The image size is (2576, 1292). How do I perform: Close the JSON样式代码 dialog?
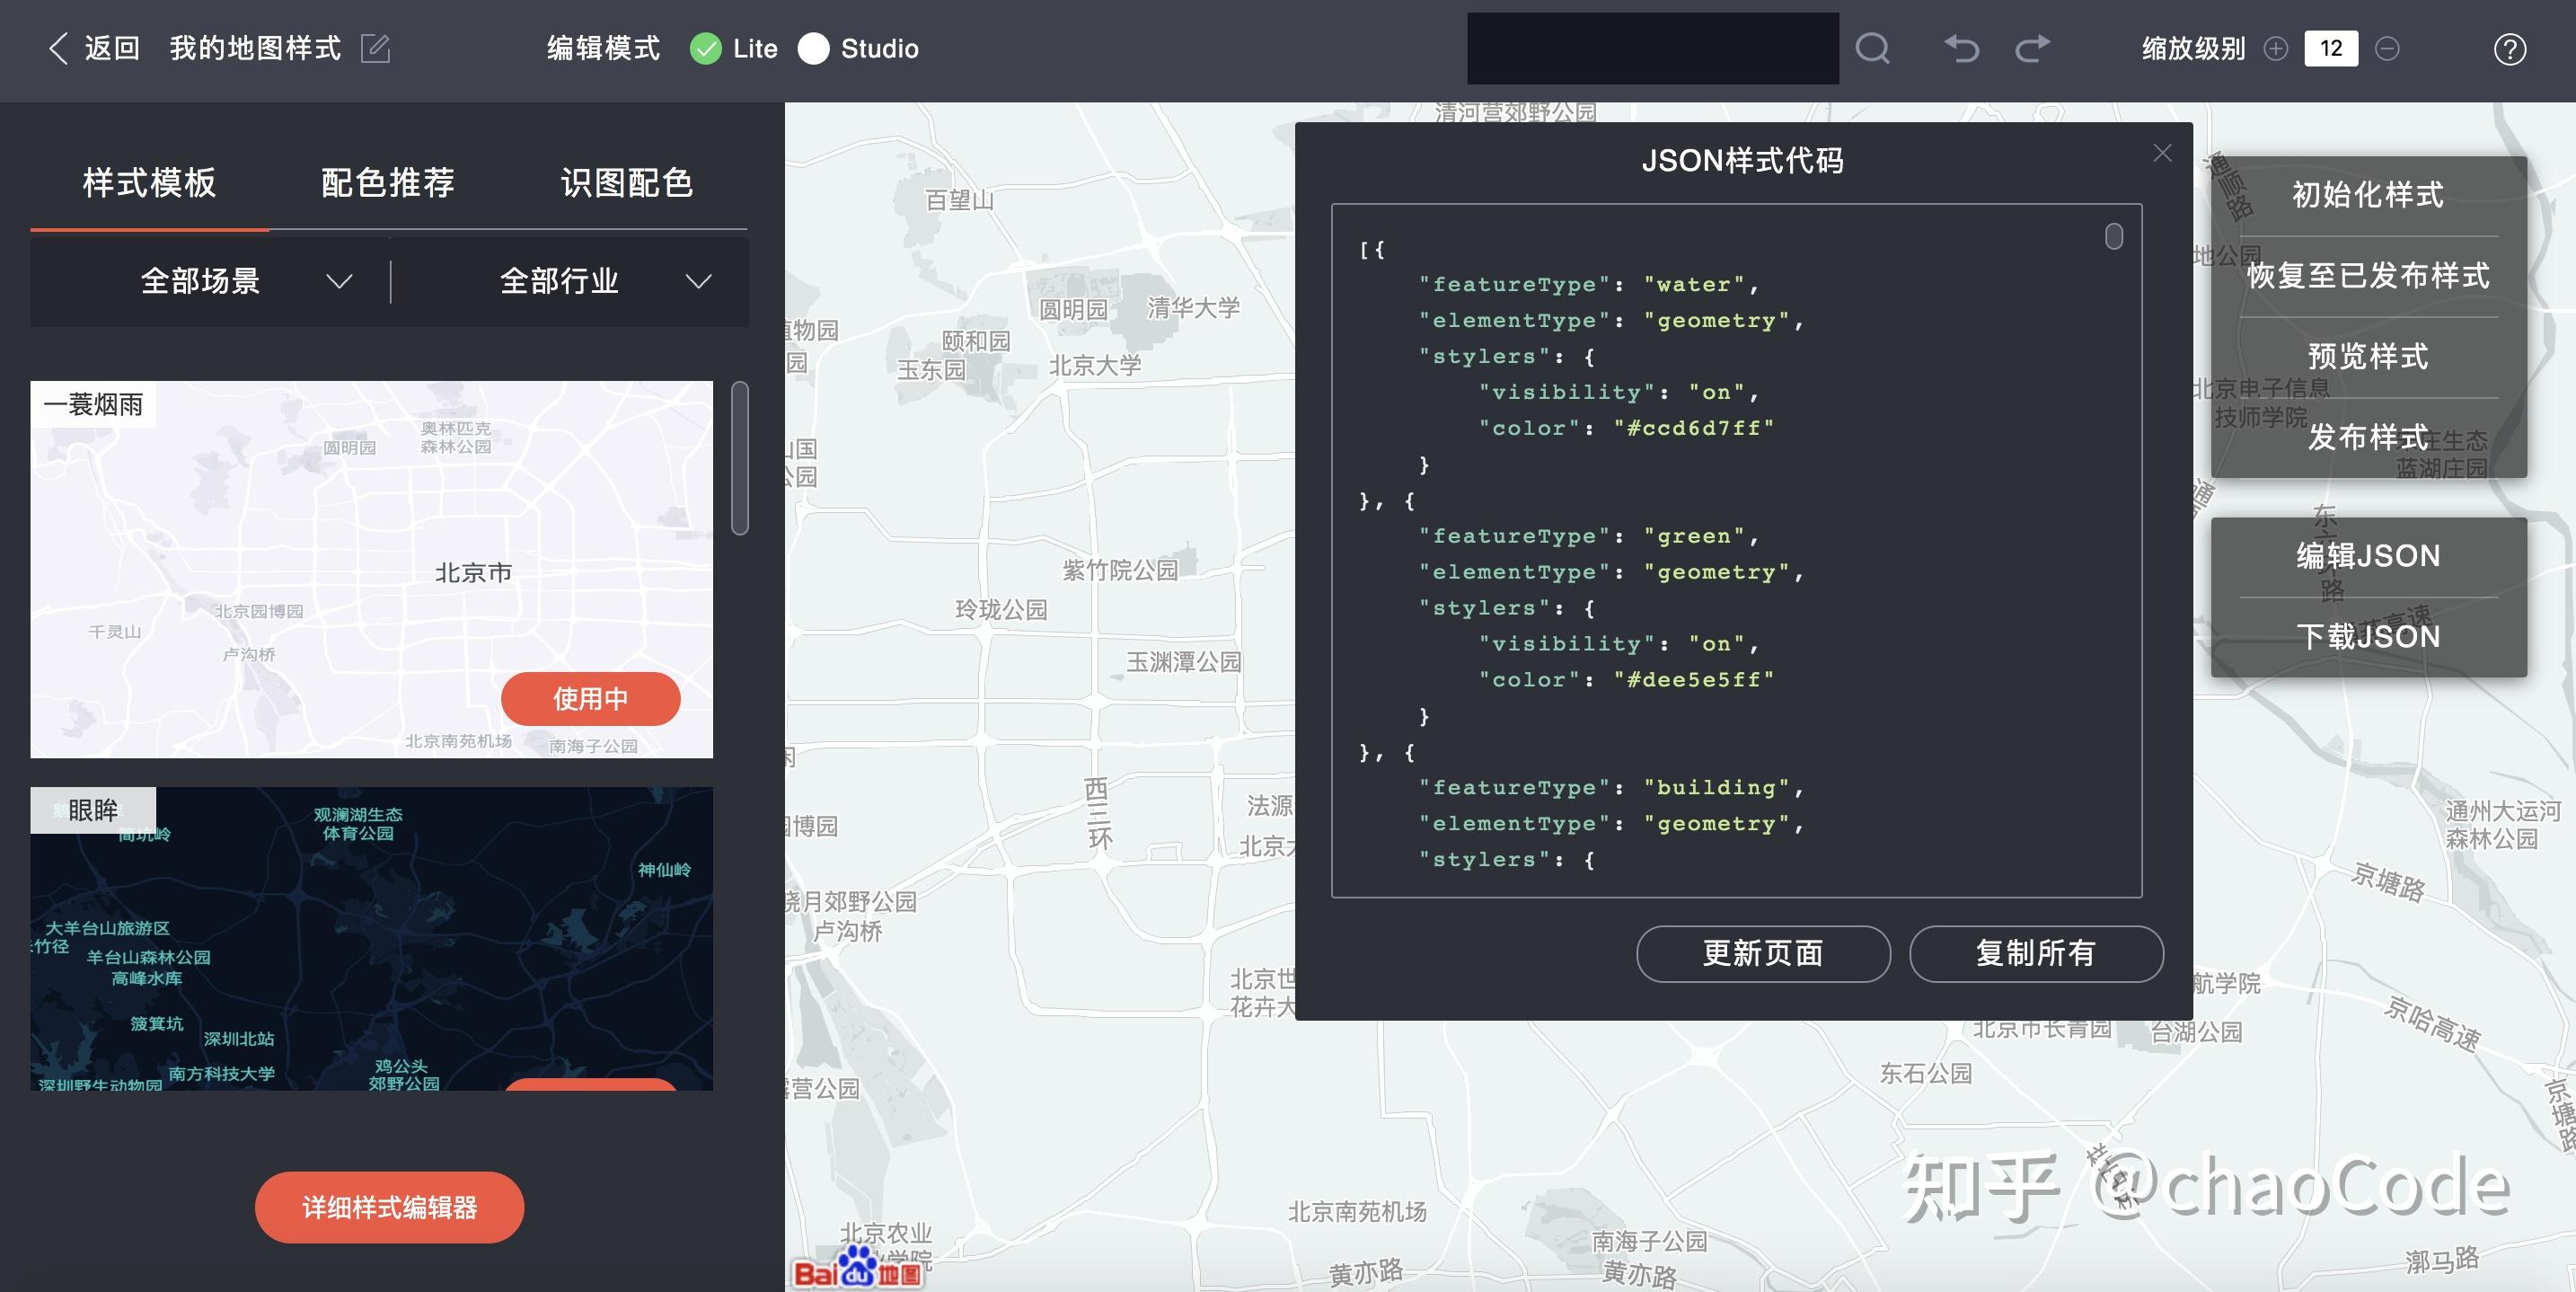pyautogui.click(x=2163, y=152)
